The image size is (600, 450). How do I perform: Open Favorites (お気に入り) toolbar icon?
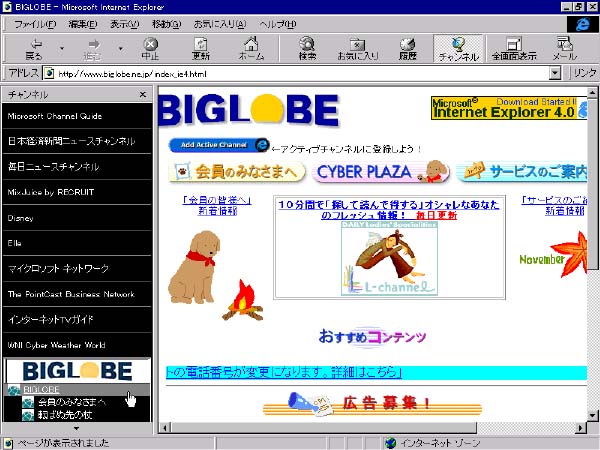(358, 49)
